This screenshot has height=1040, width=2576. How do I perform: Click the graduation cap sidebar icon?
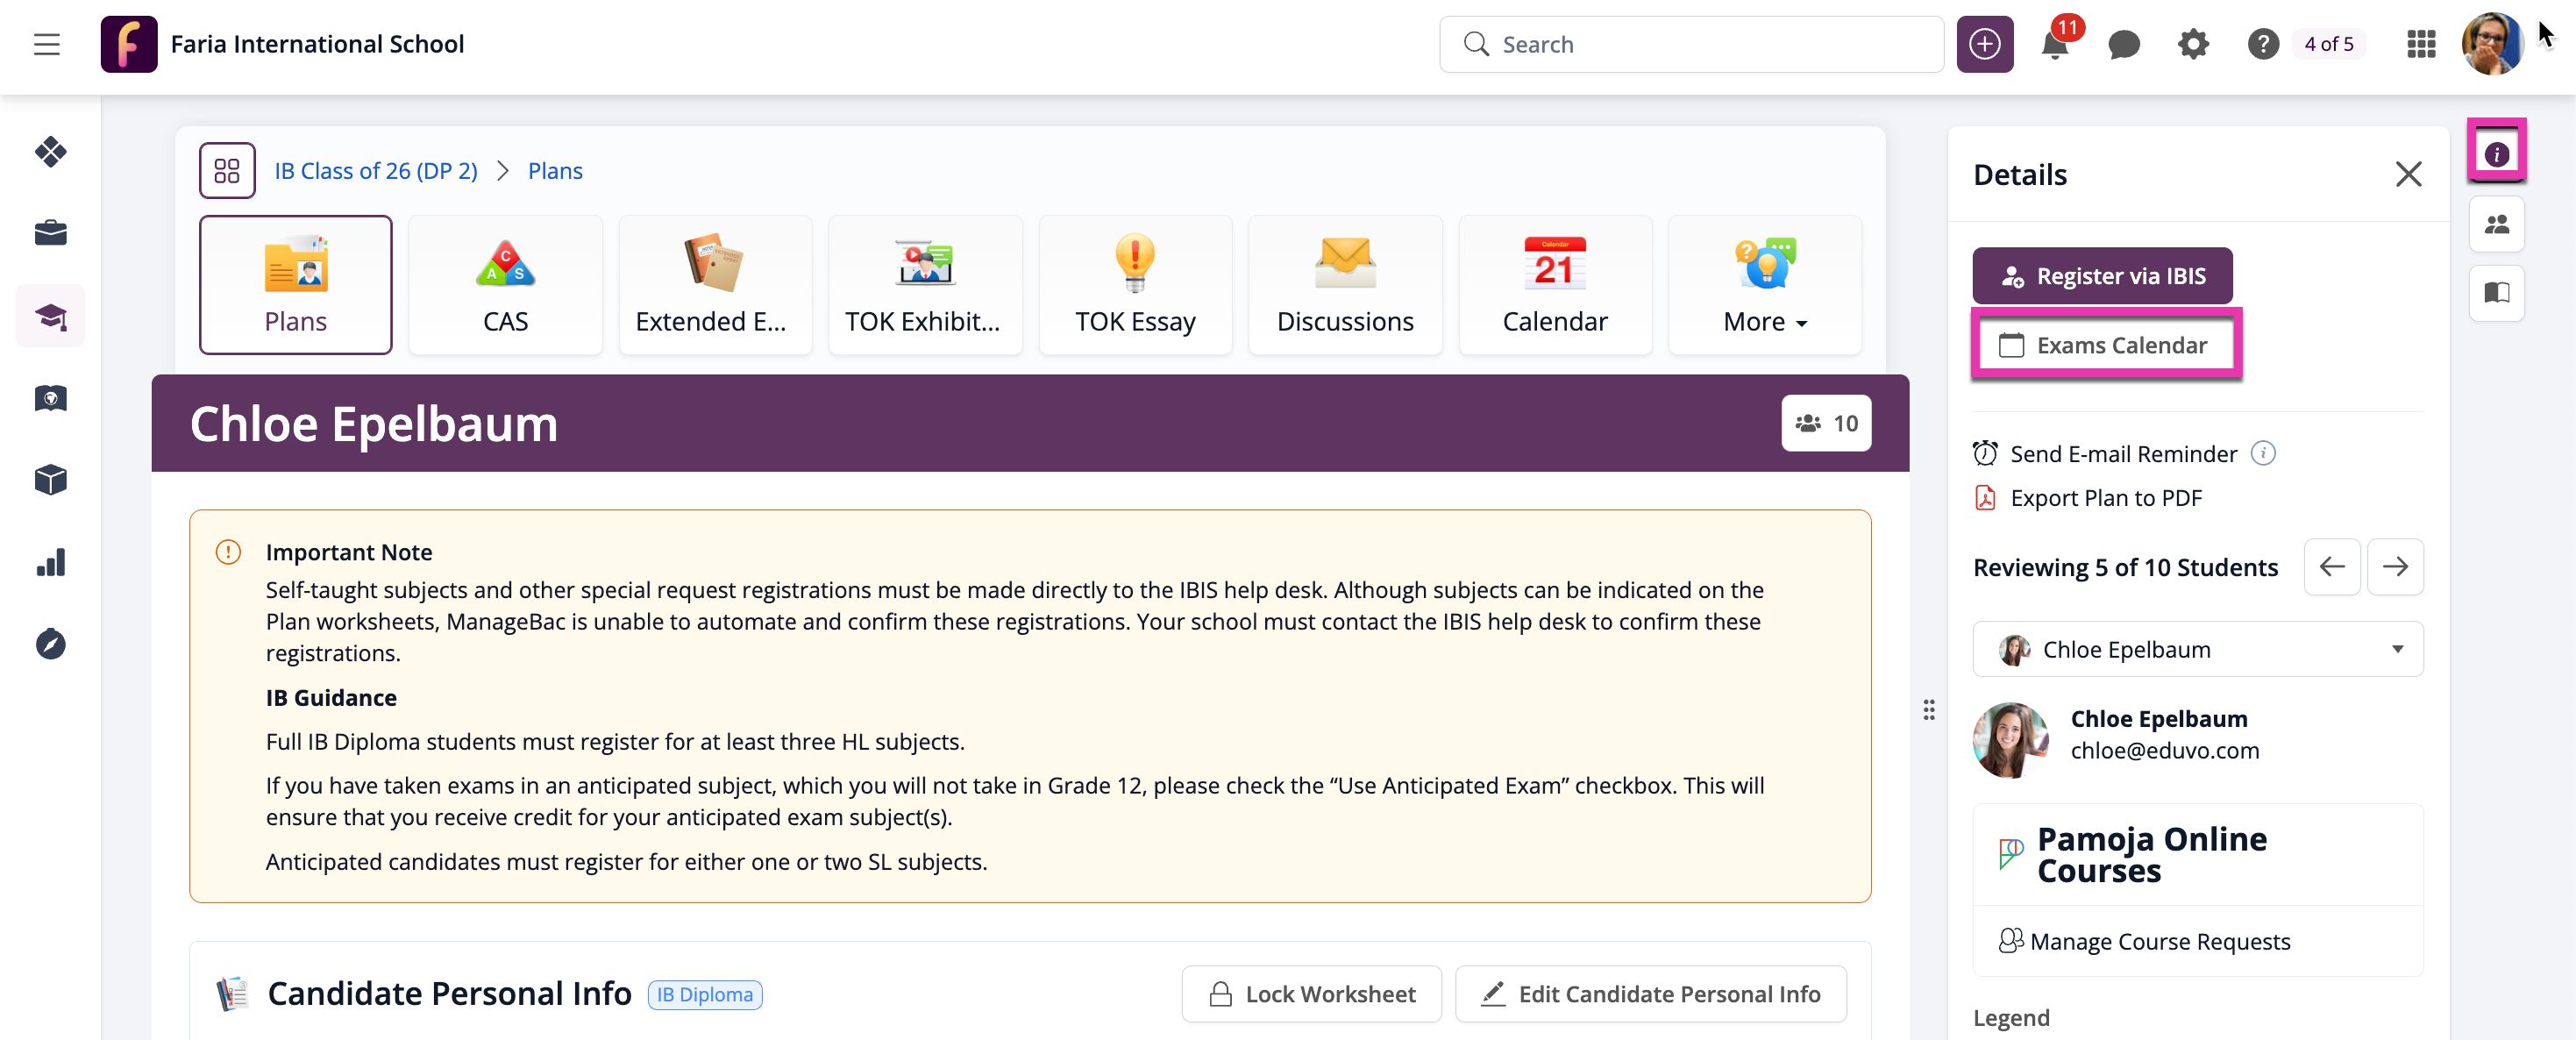point(50,317)
